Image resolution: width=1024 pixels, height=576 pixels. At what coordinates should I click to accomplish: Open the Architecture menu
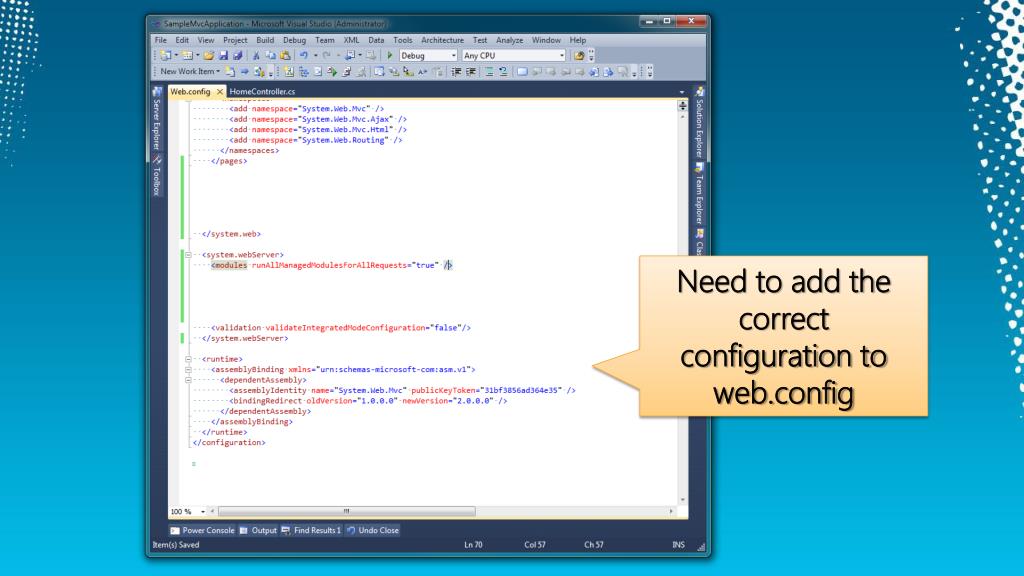(442, 40)
